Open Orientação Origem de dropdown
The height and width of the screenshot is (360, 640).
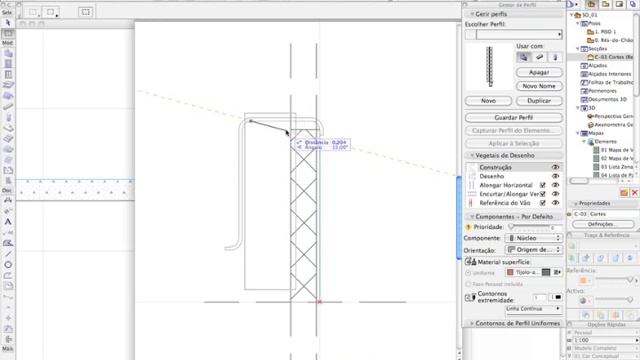[x=534, y=249]
